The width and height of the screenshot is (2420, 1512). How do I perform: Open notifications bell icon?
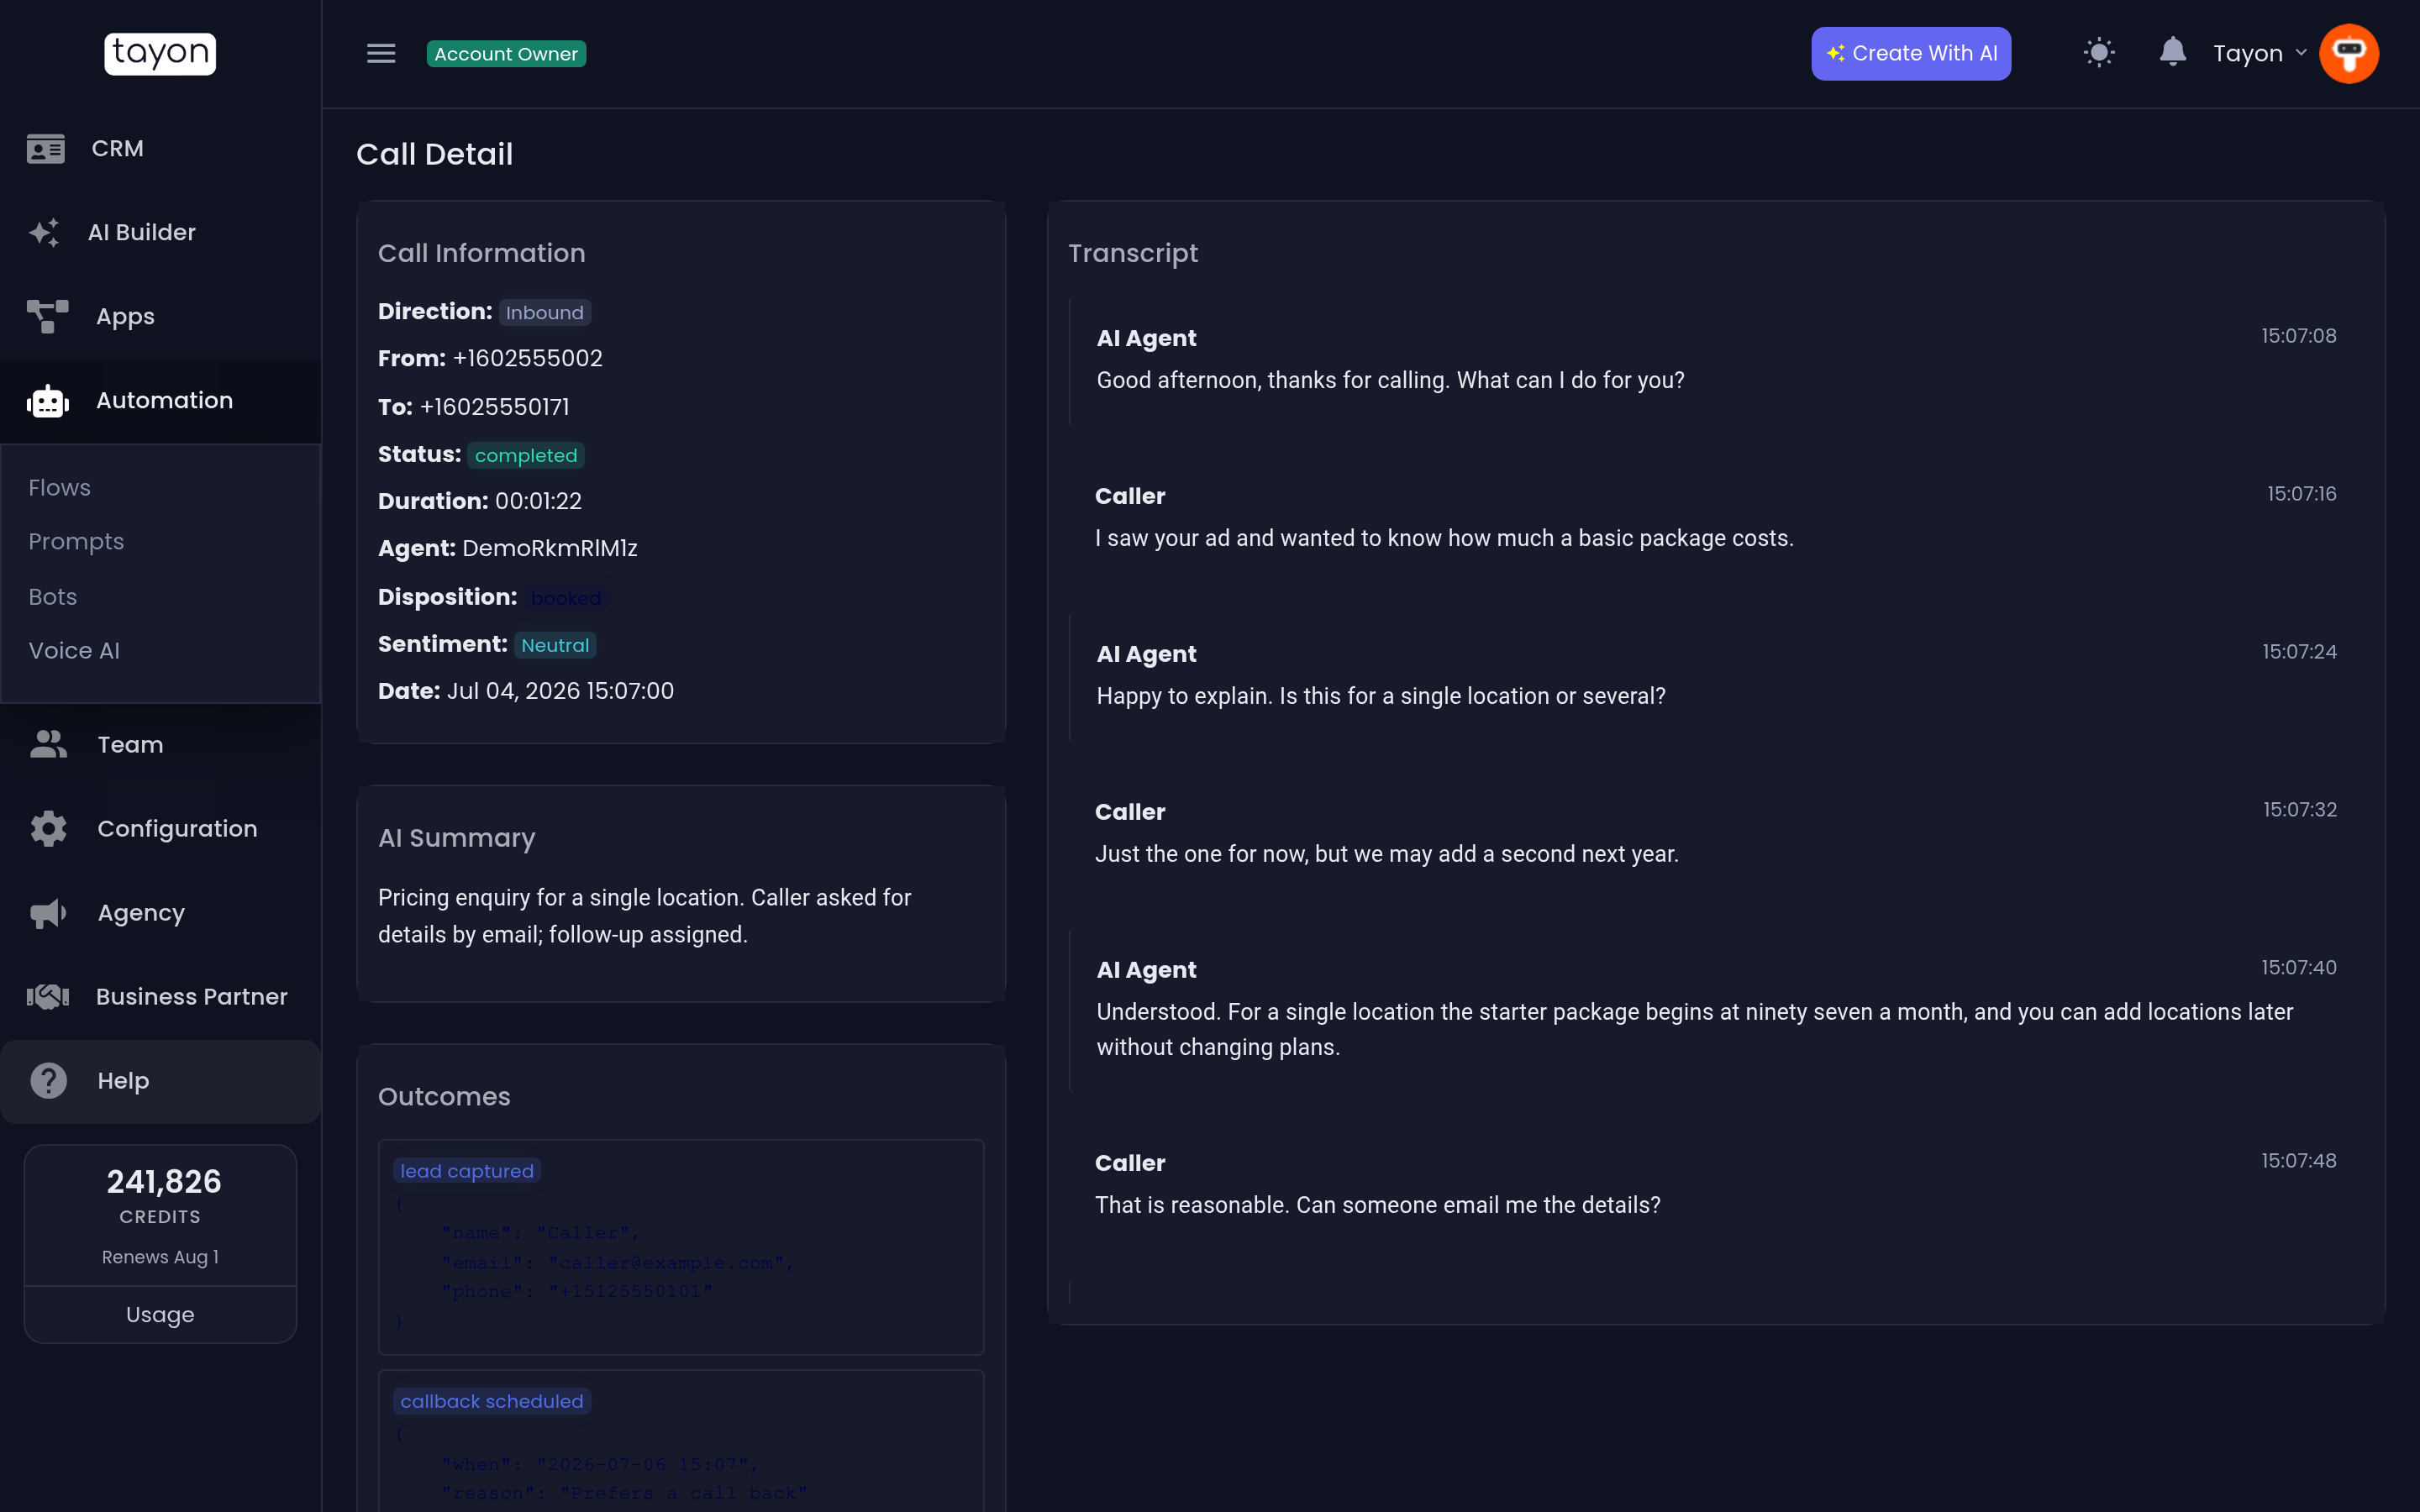click(2172, 52)
